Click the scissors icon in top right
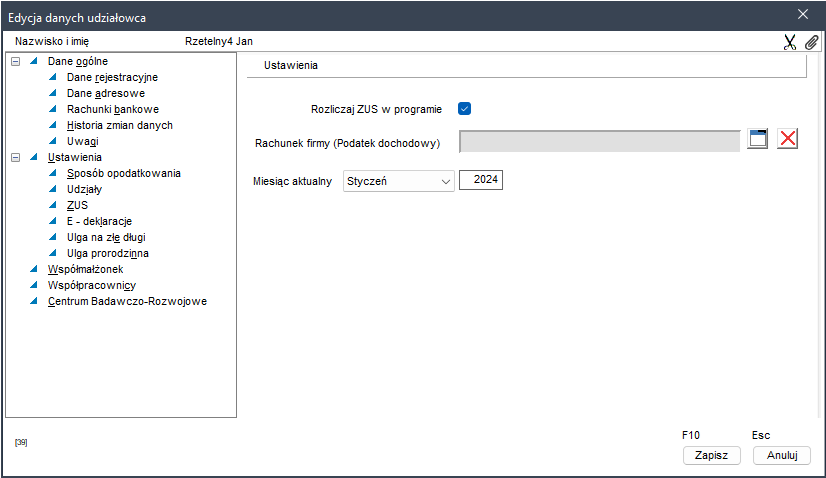 [x=790, y=42]
